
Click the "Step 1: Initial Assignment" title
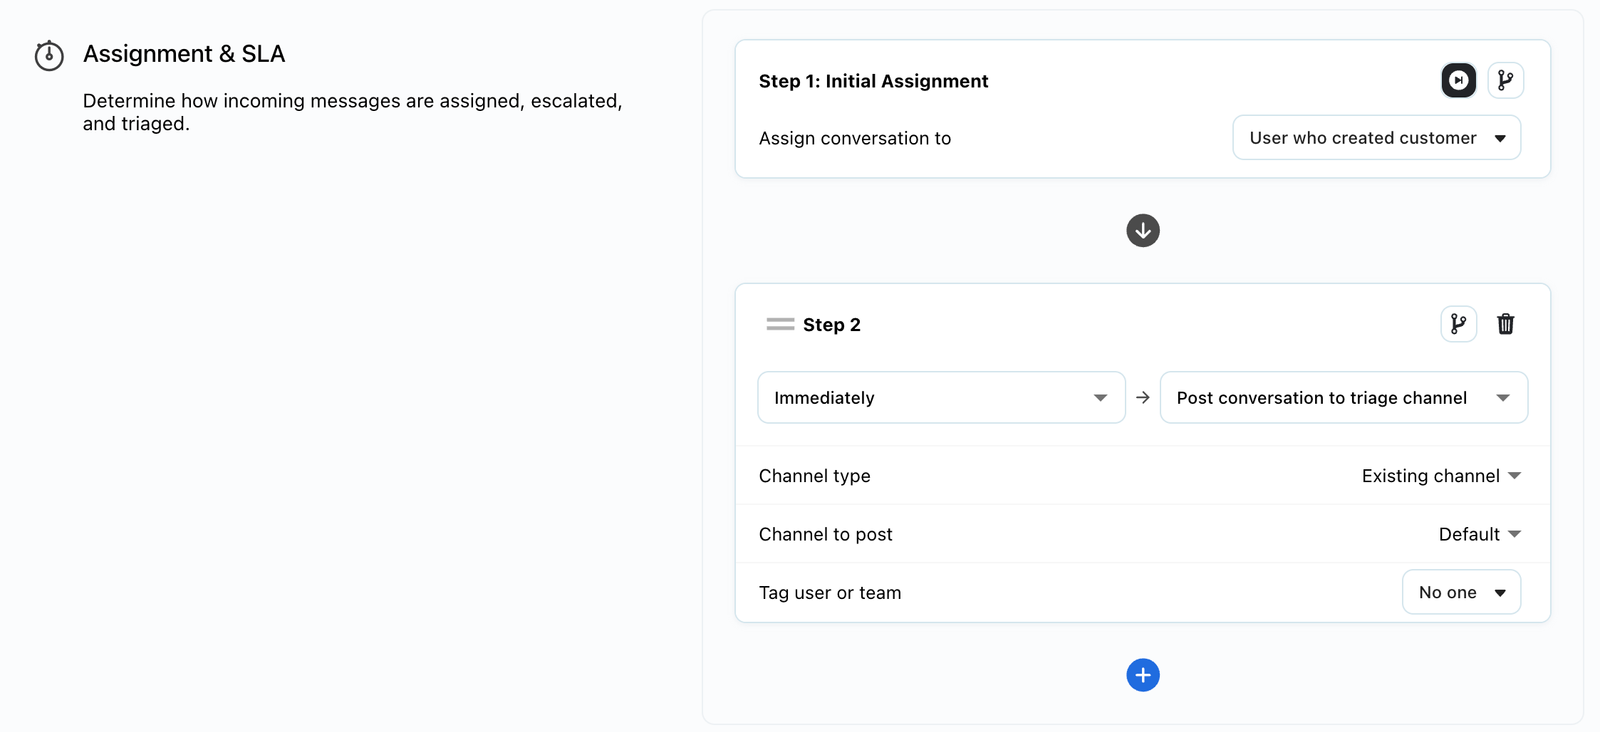click(x=873, y=81)
